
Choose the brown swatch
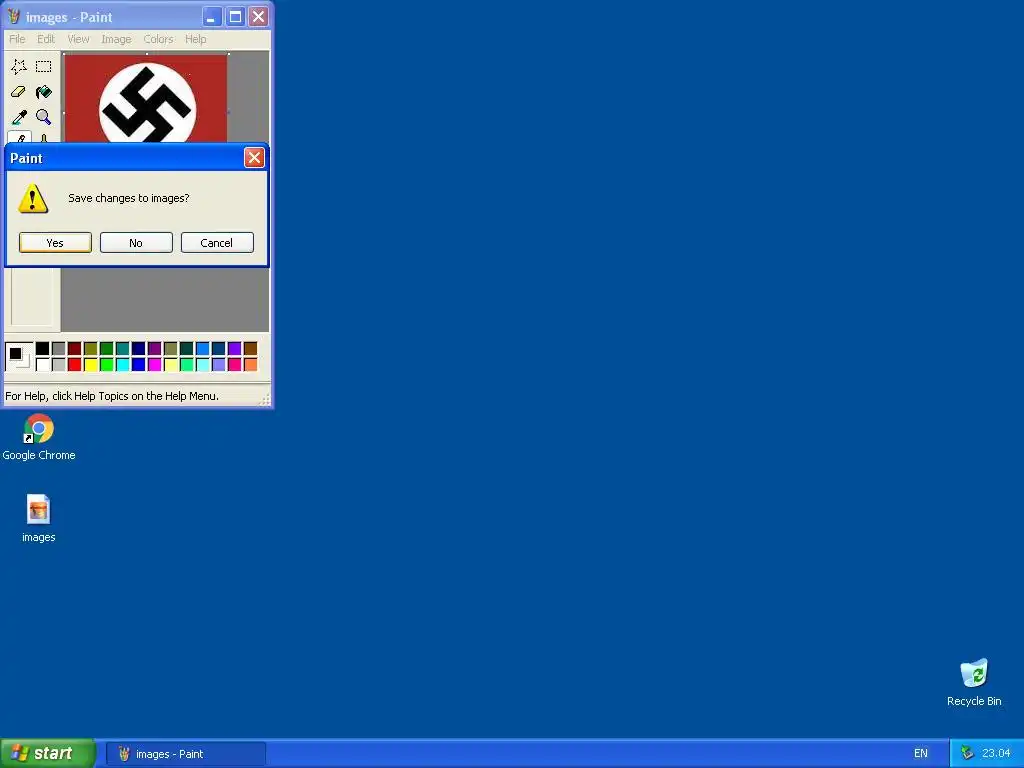click(251, 349)
